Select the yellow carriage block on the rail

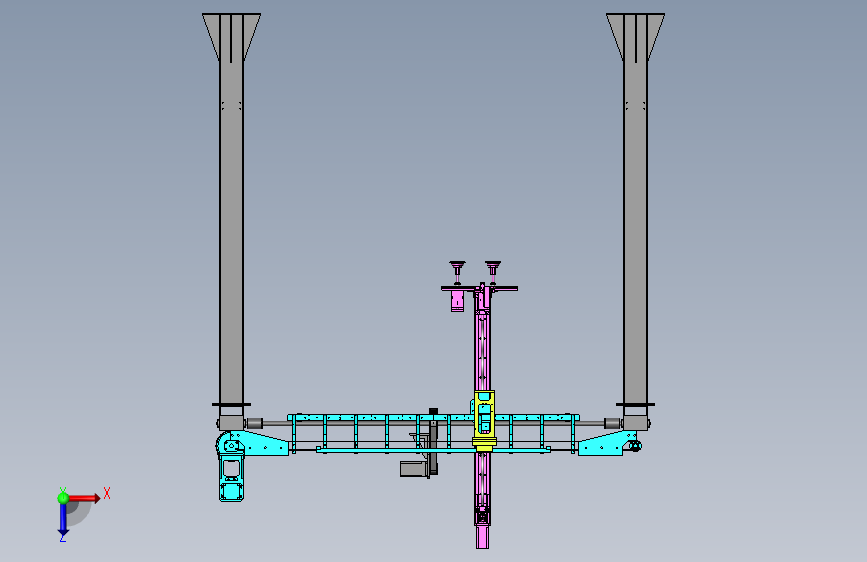(x=484, y=419)
